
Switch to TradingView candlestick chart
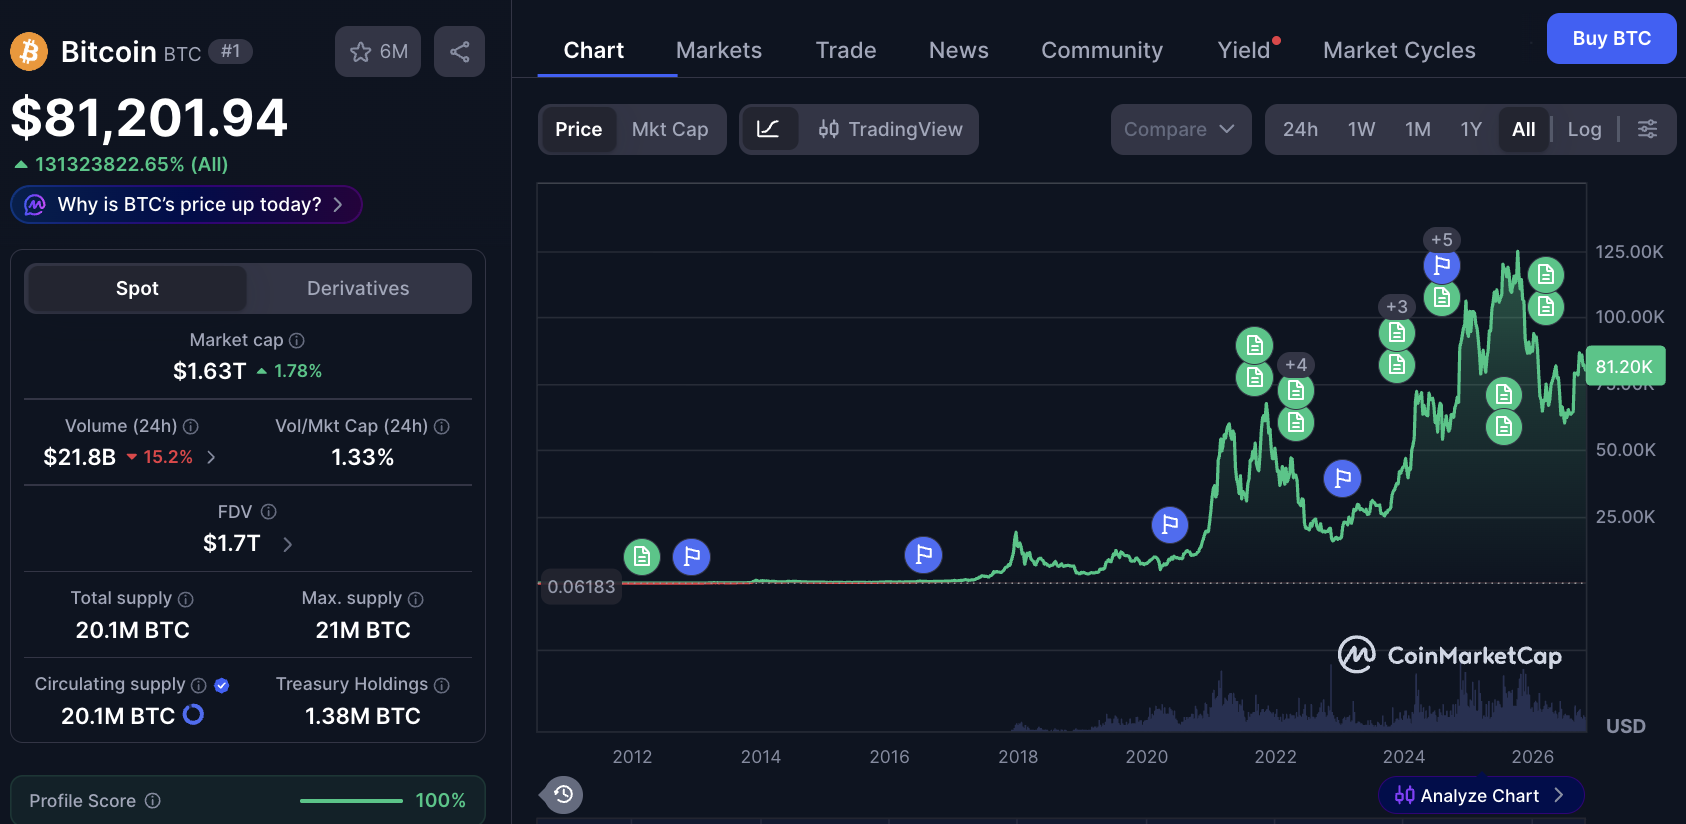[890, 129]
